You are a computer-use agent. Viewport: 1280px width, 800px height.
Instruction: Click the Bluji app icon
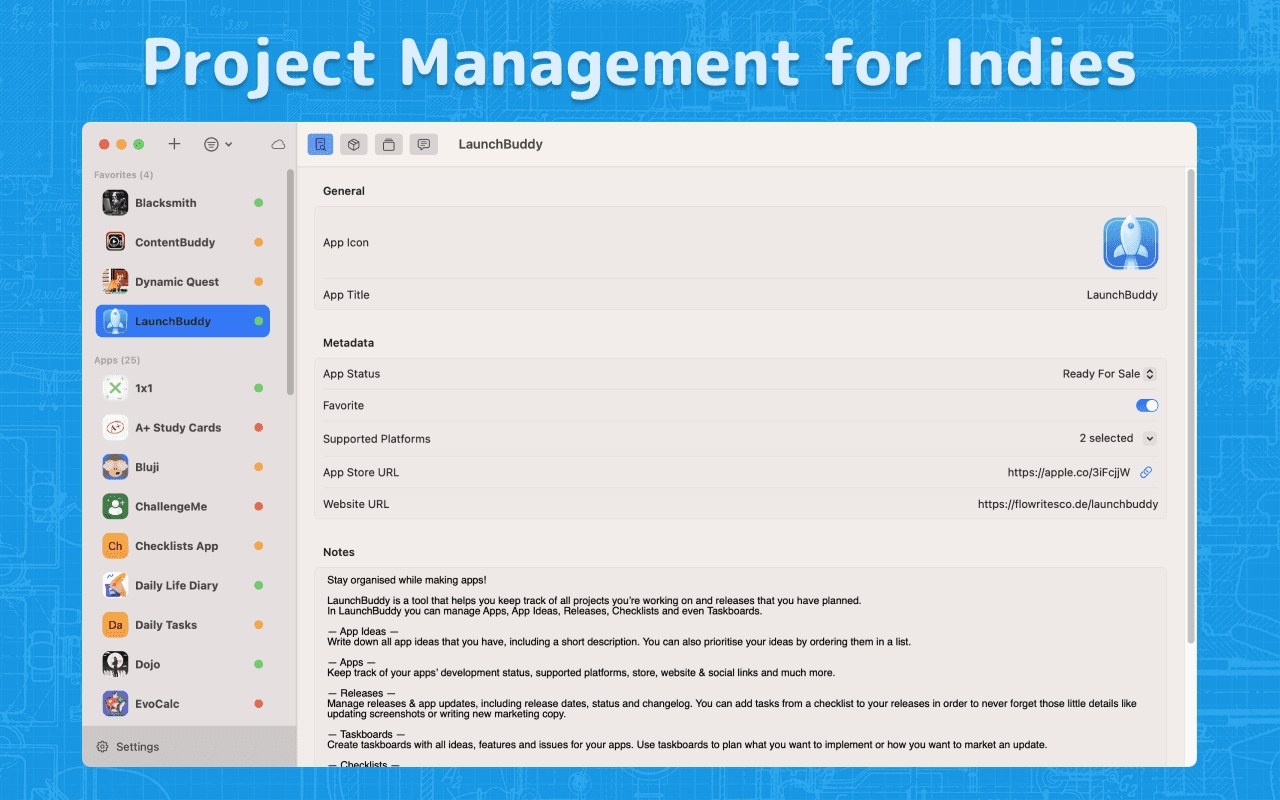click(x=115, y=467)
